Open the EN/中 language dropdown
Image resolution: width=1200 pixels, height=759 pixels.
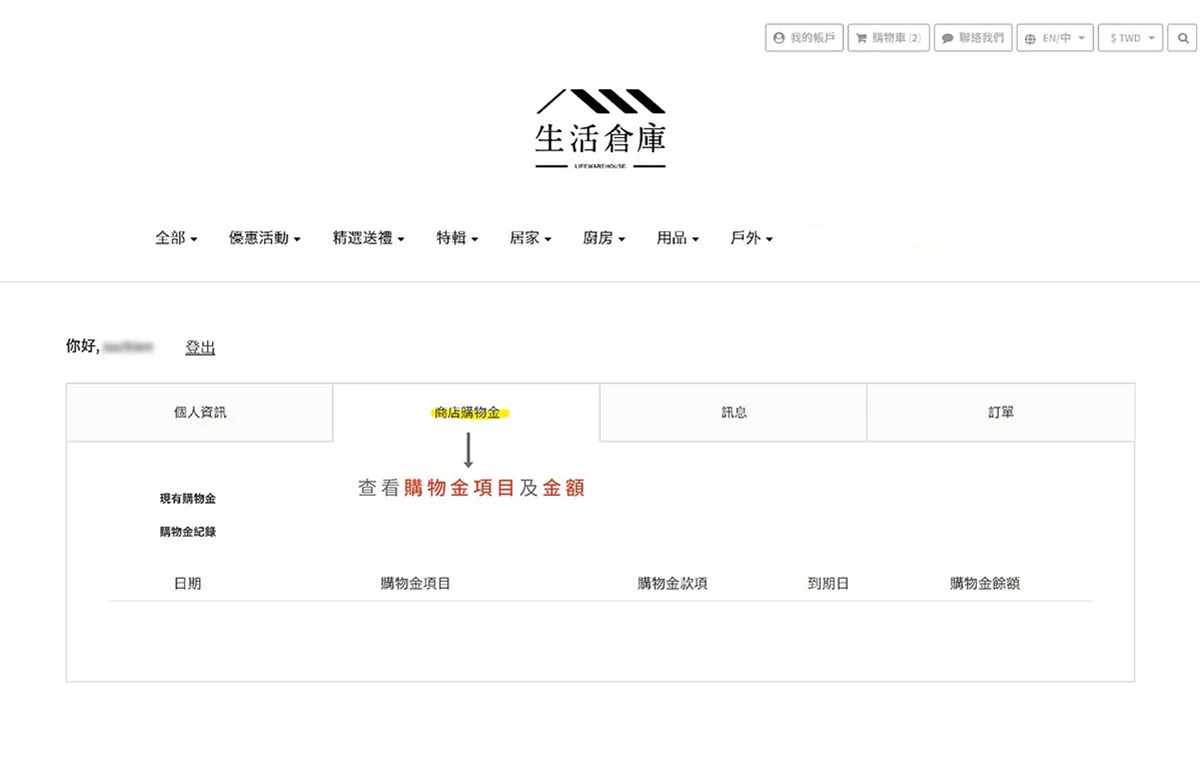1055,38
